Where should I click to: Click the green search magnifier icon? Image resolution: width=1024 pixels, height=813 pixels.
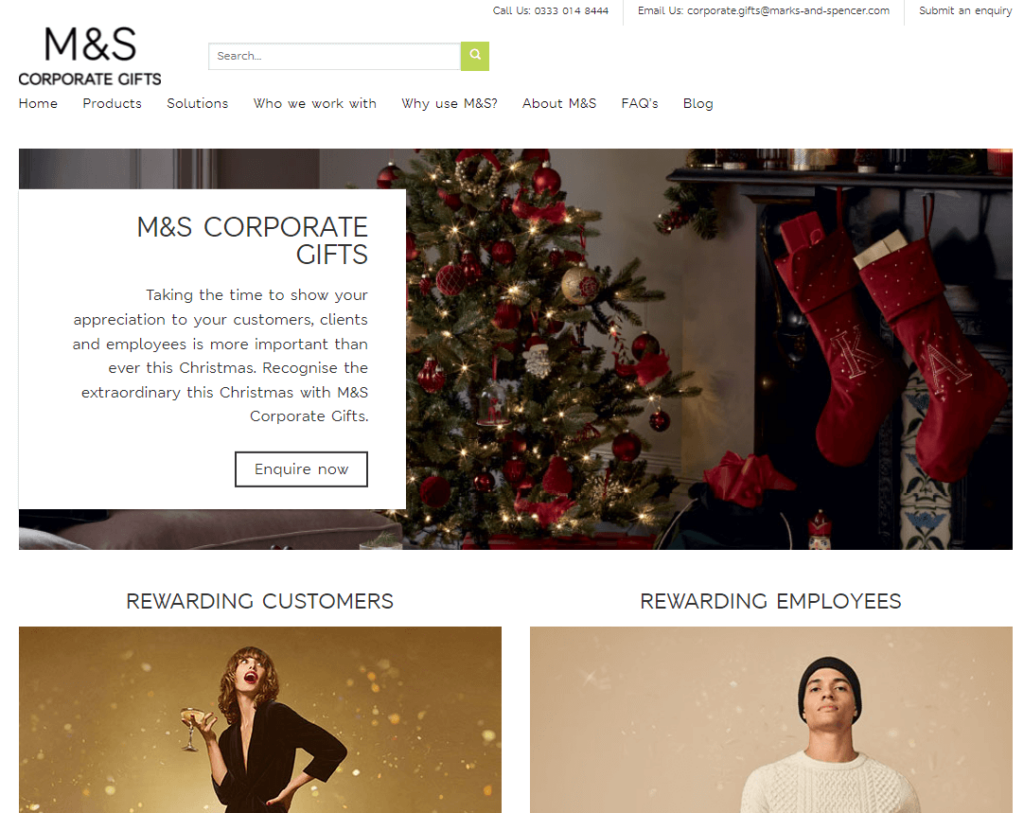[475, 56]
